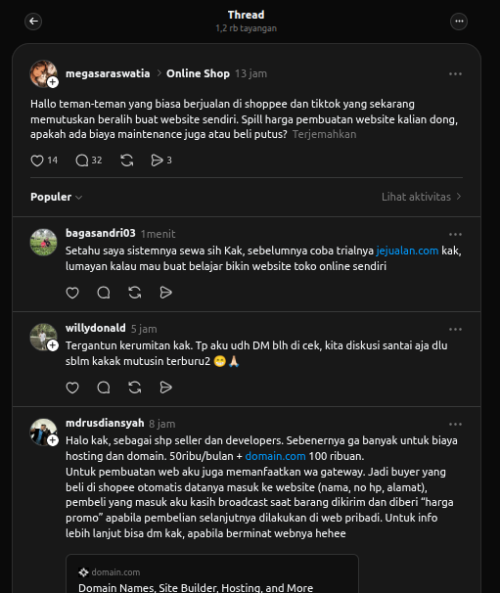
Task: Repost megasaraswatia's main post
Action: tap(127, 160)
